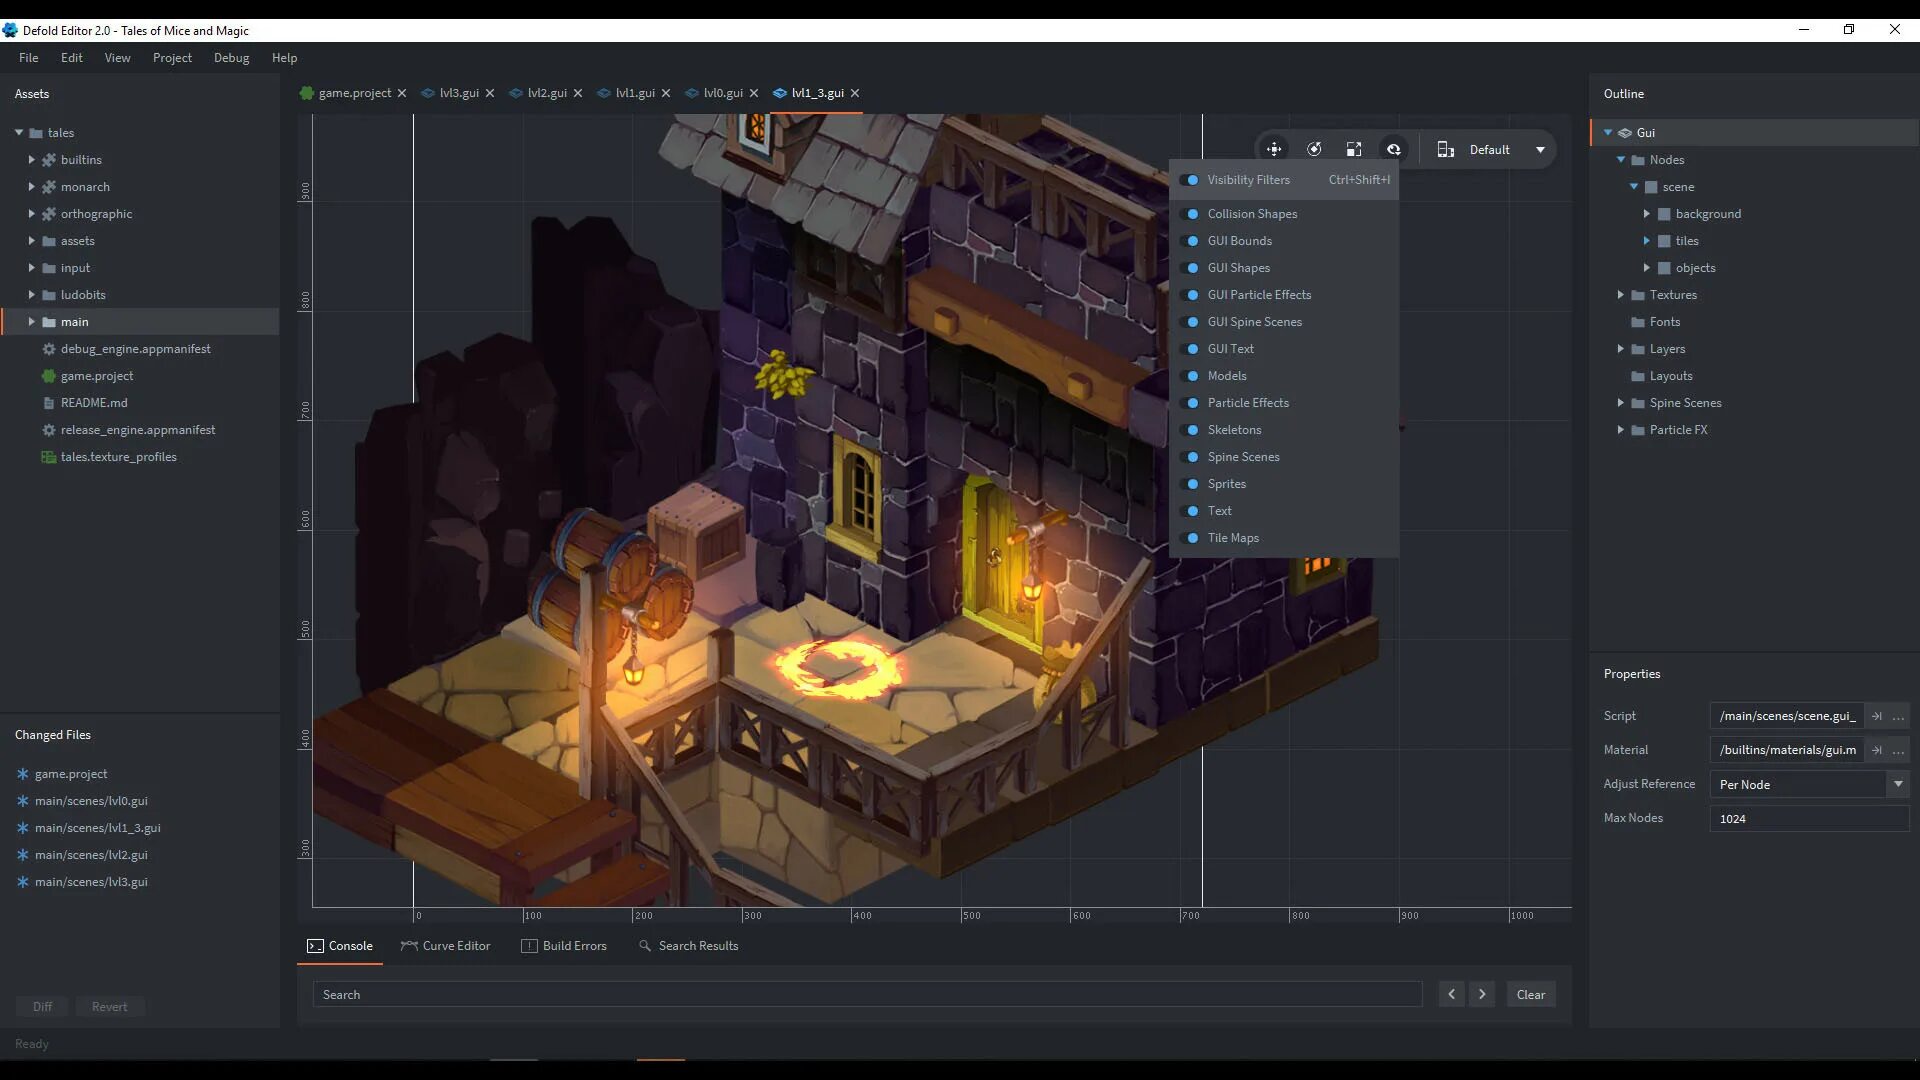Select the Rotate tool in the scene toolbar
Image resolution: width=1920 pixels, height=1080 pixels.
click(1314, 148)
